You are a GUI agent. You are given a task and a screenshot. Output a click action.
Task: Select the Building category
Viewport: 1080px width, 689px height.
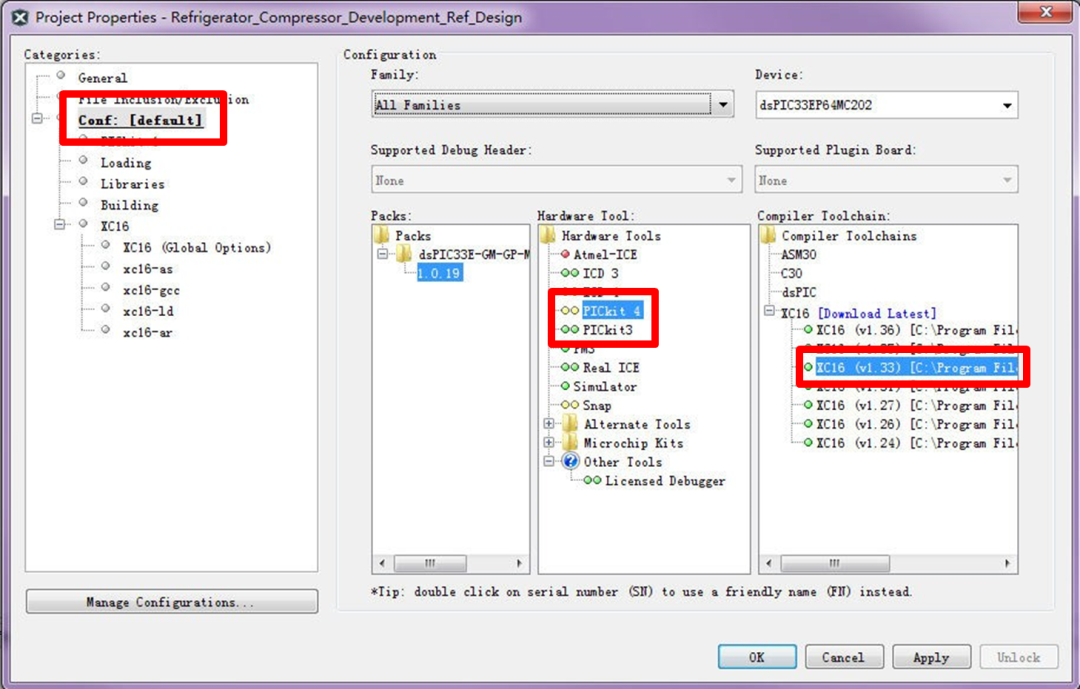(129, 205)
